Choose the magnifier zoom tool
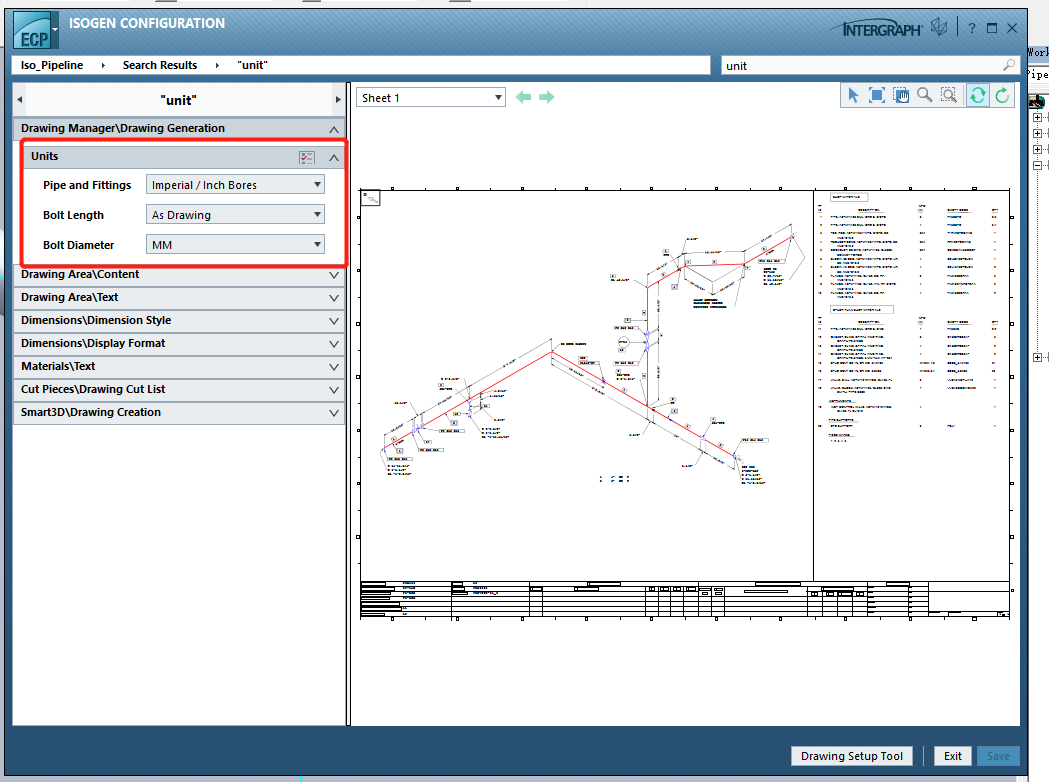 [925, 96]
